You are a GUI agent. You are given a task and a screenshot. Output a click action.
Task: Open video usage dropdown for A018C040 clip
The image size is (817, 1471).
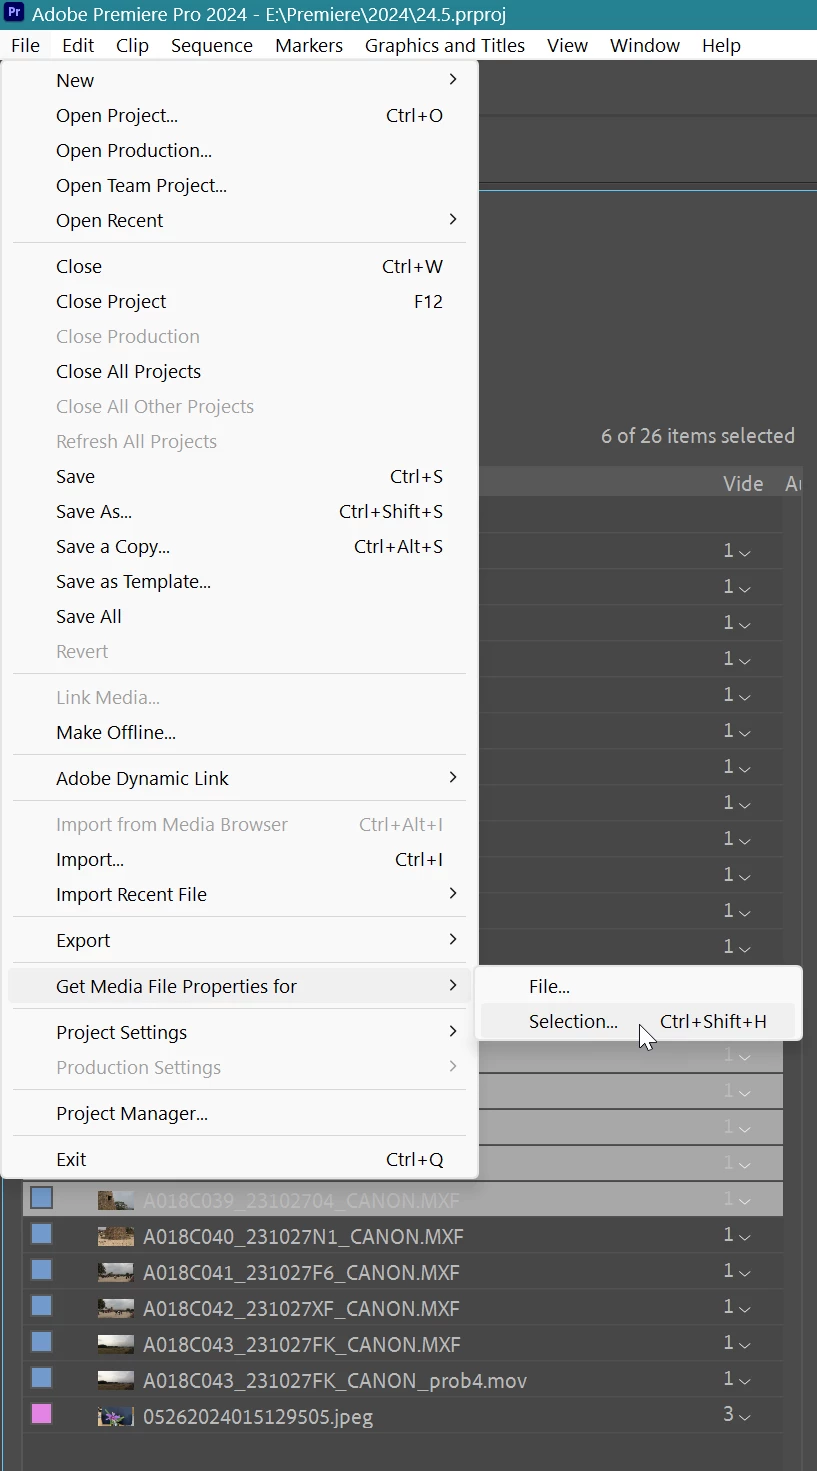[744, 1237]
